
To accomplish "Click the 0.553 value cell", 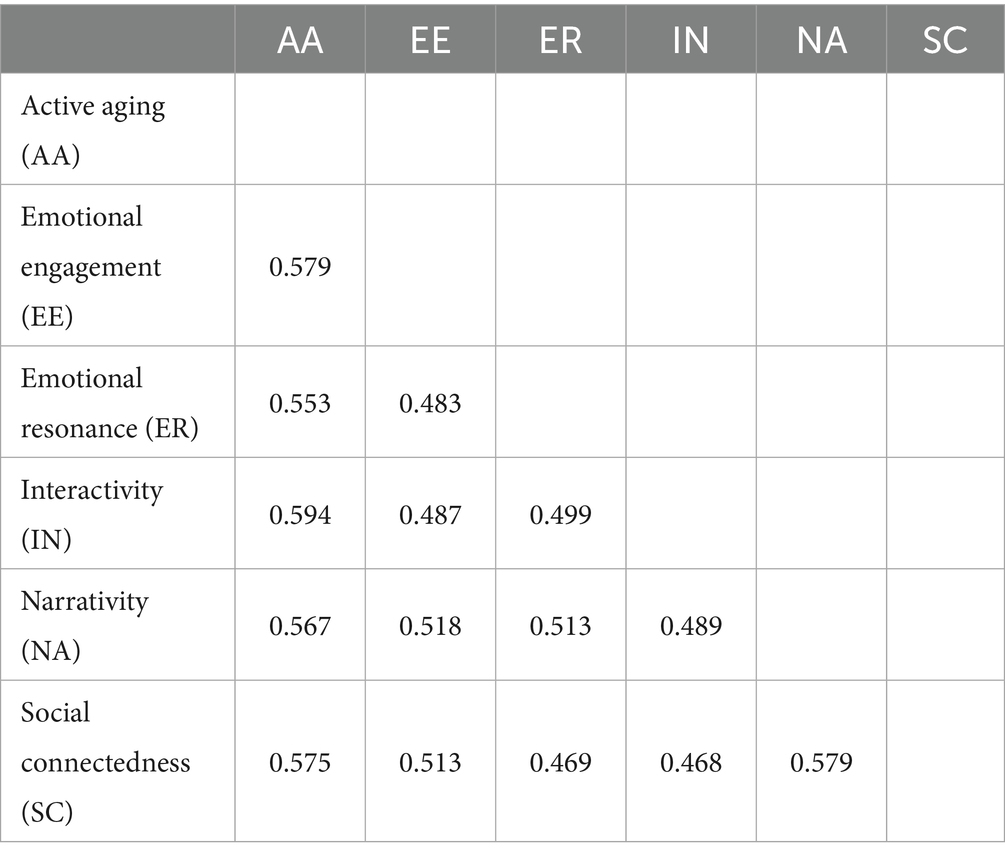I will coord(300,403).
